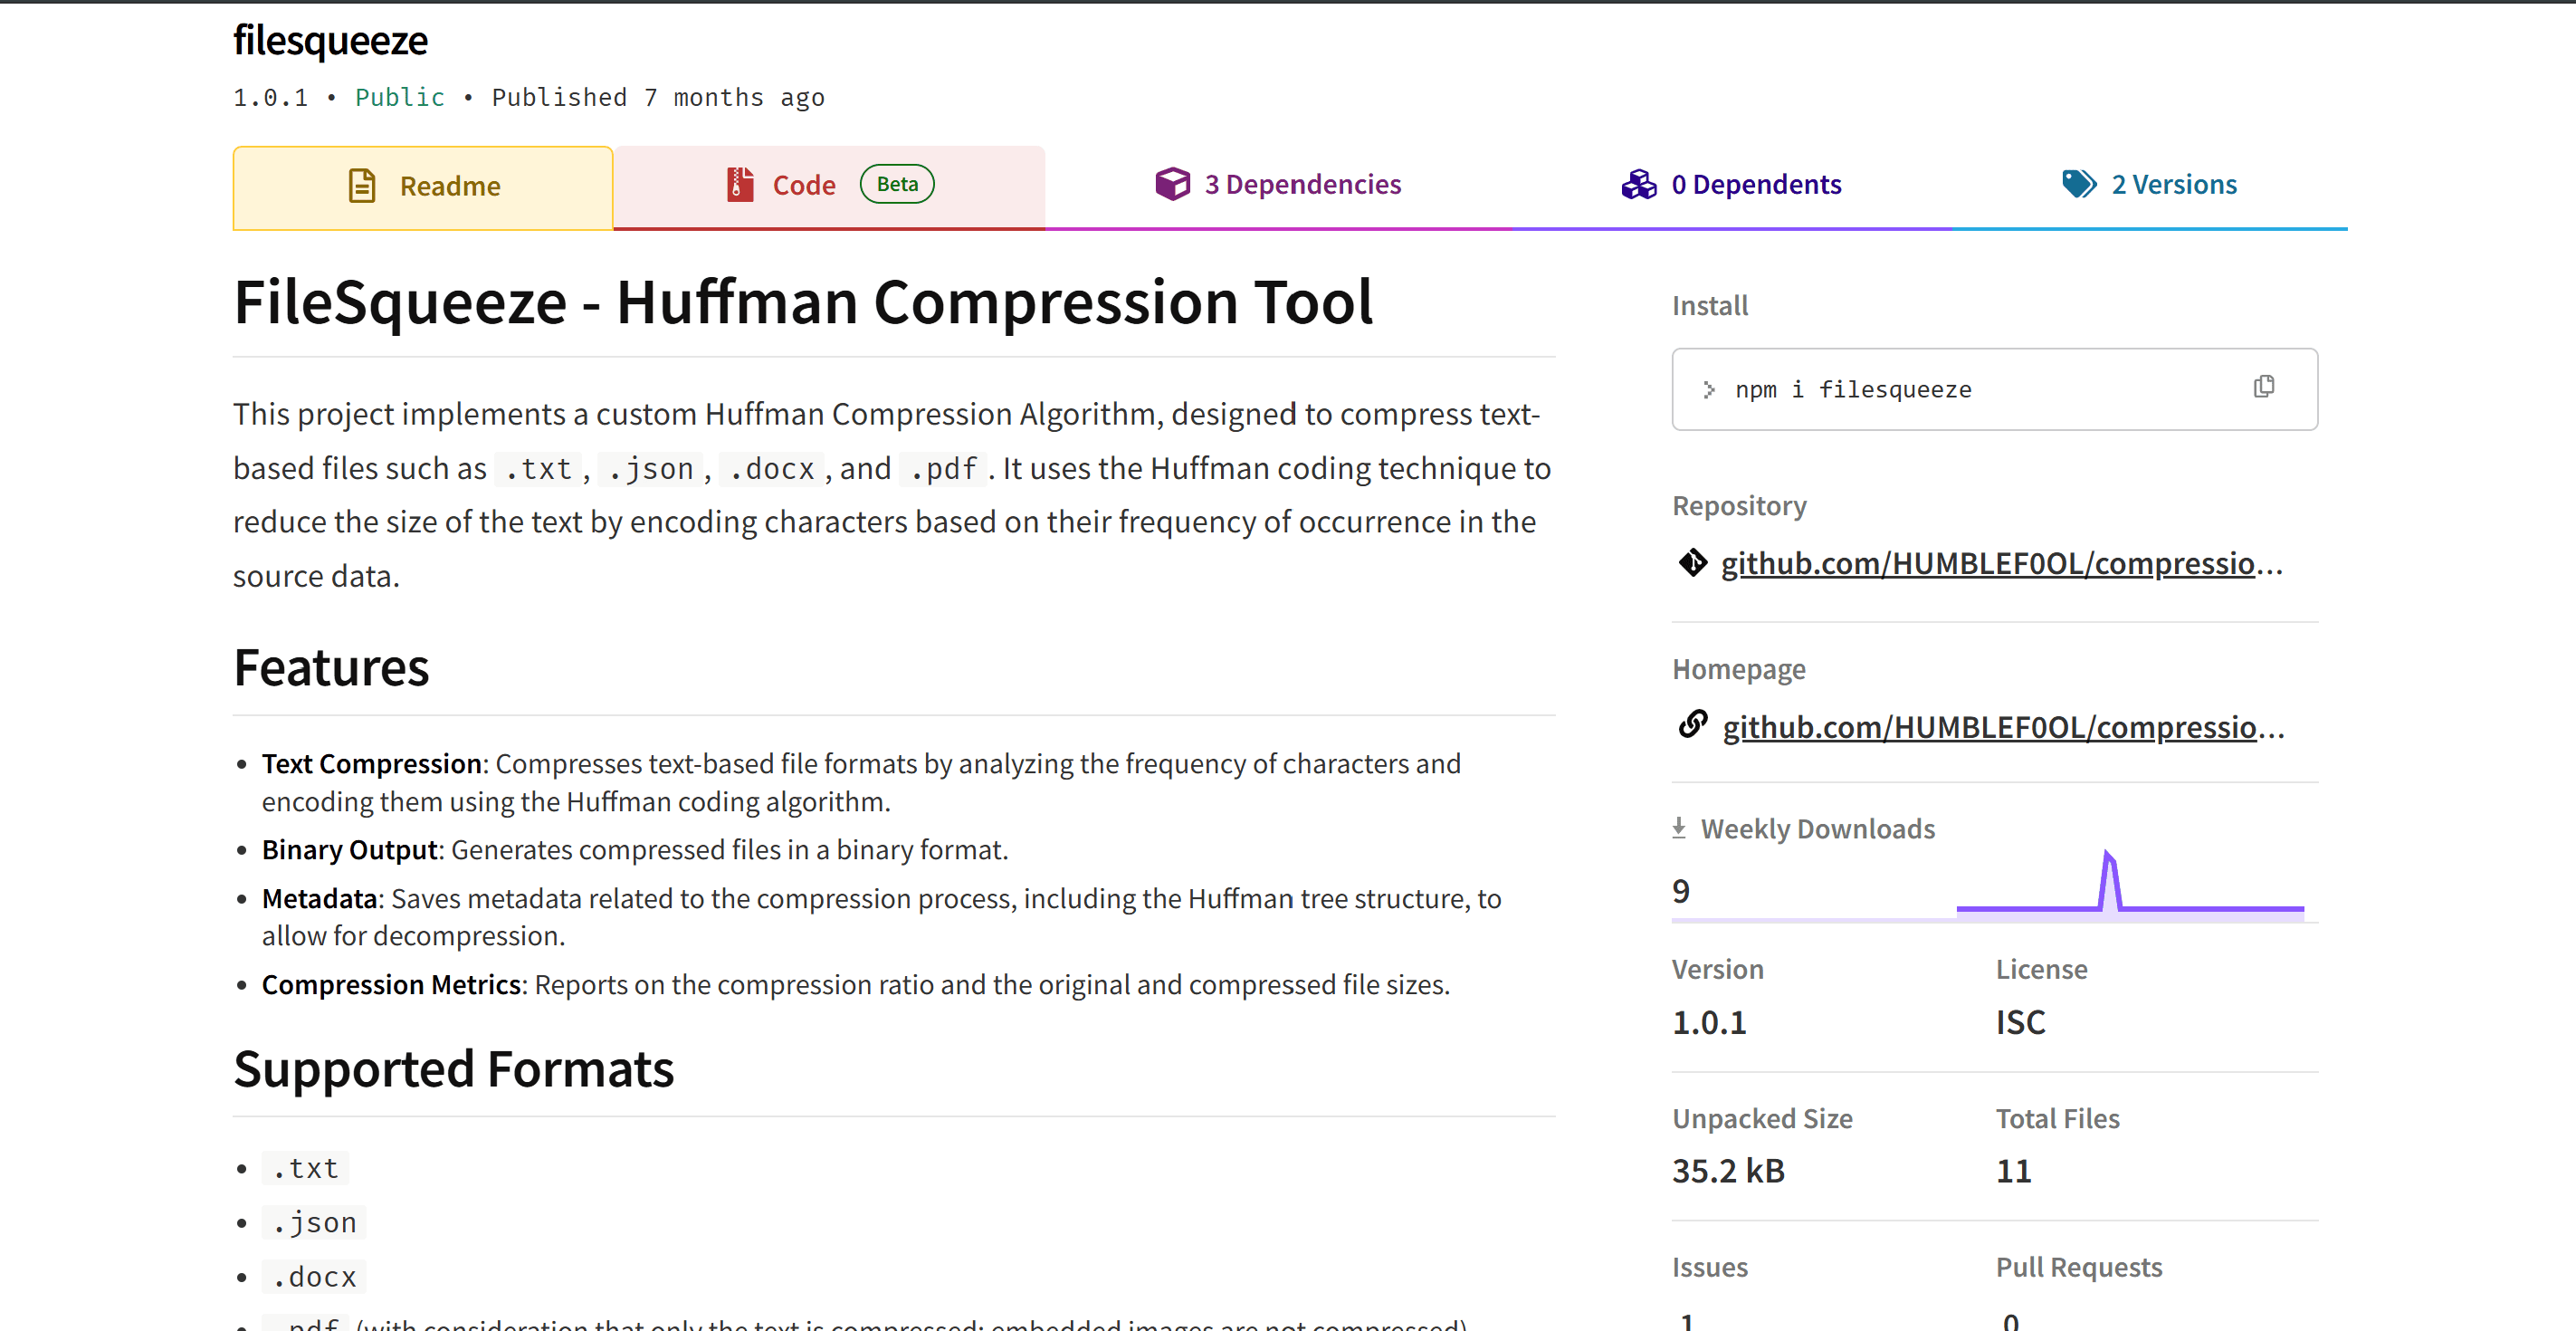Show the 2 Versions tab

pos(2173,185)
